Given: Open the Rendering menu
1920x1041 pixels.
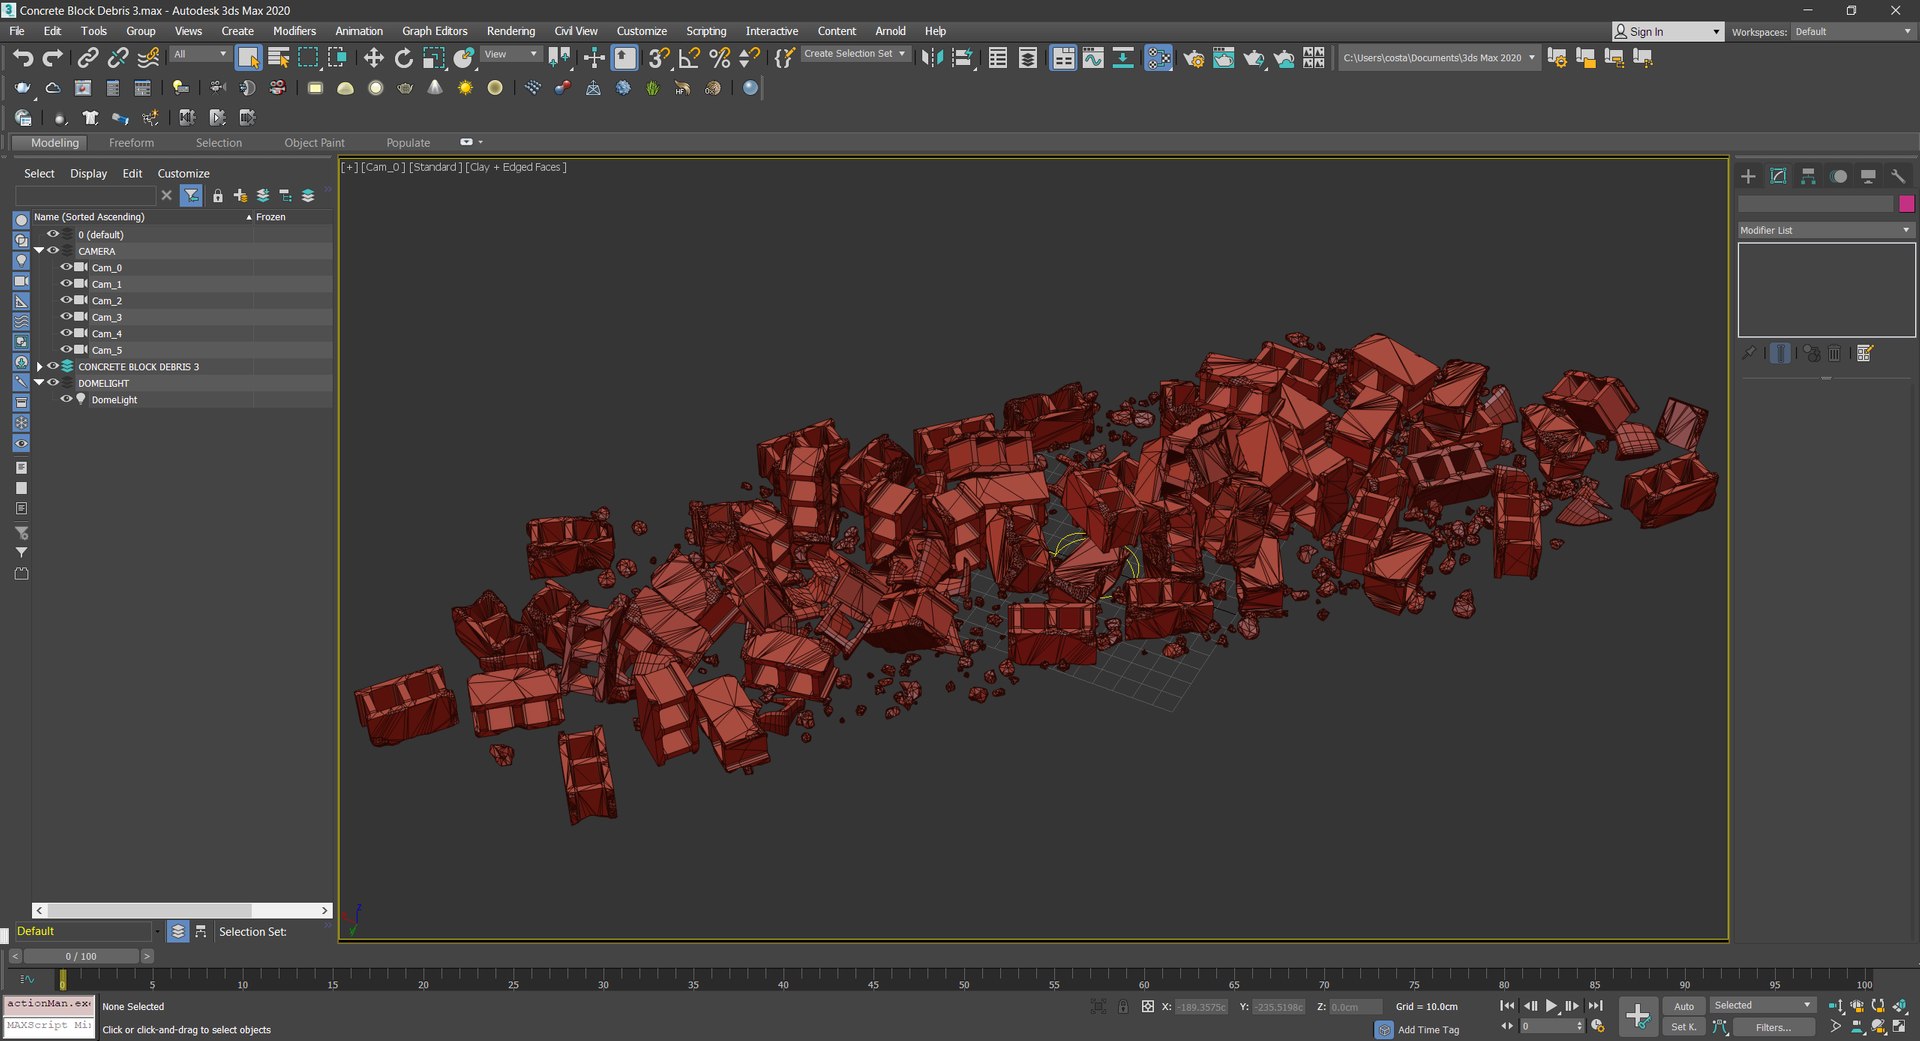Looking at the screenshot, I should click(510, 31).
